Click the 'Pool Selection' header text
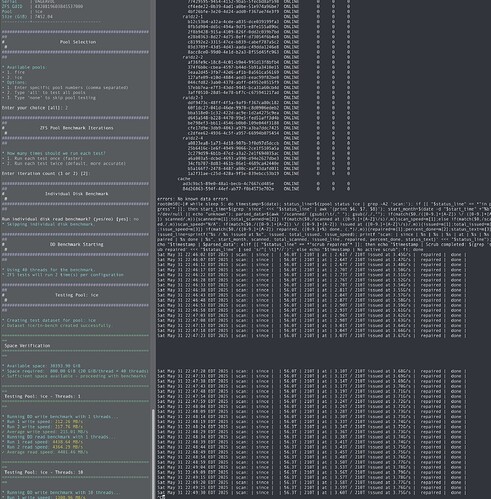This screenshot has width=491, height=499. [78, 42]
